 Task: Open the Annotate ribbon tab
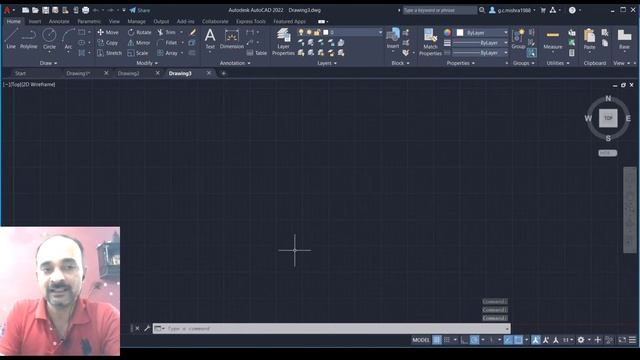point(59,21)
